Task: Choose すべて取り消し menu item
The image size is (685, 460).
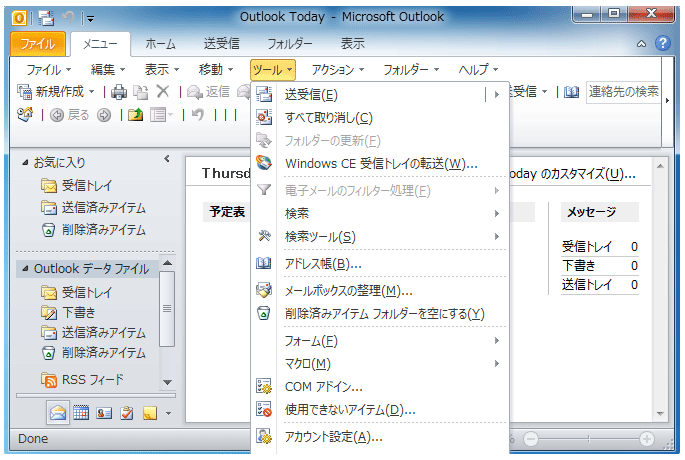Action: click(380, 118)
